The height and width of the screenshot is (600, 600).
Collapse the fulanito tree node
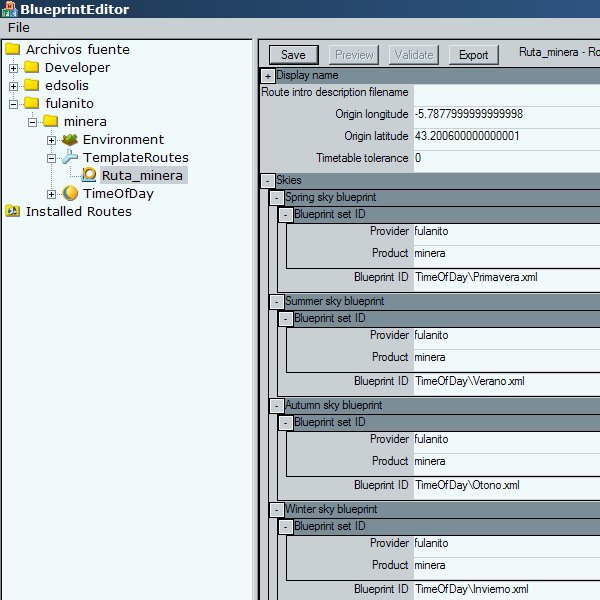(14, 104)
